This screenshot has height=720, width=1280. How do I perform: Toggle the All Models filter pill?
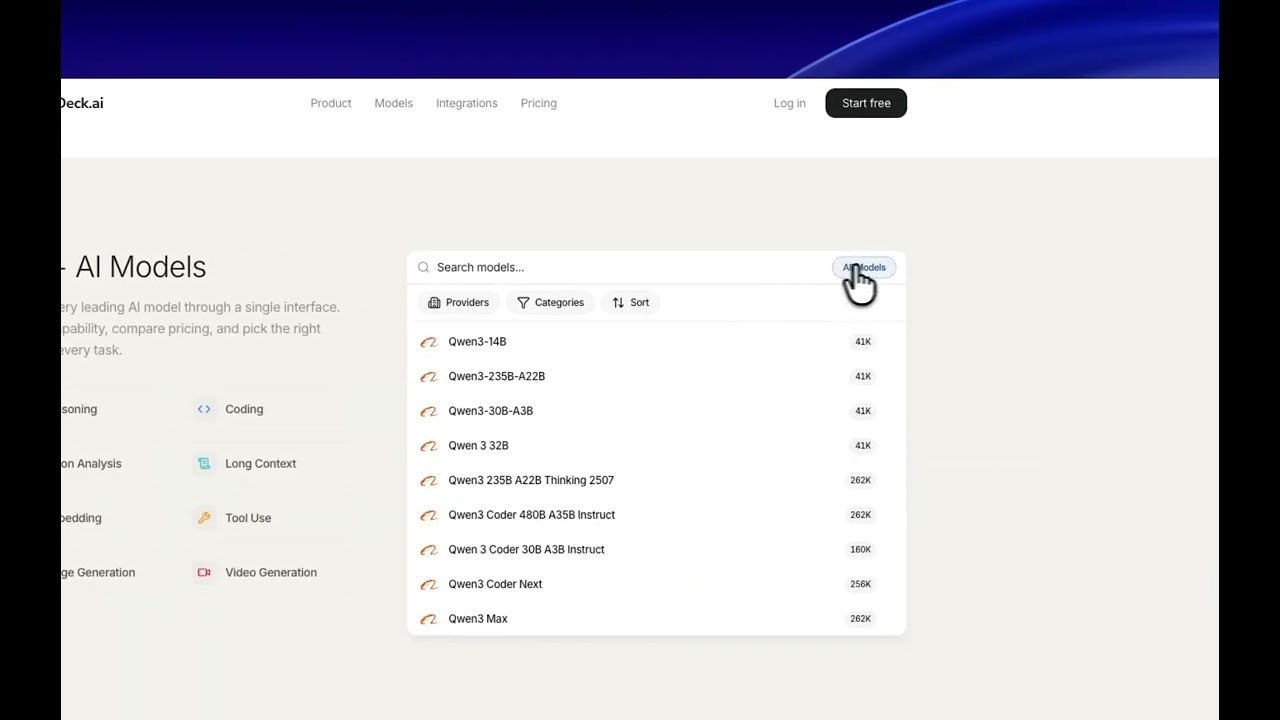point(864,267)
